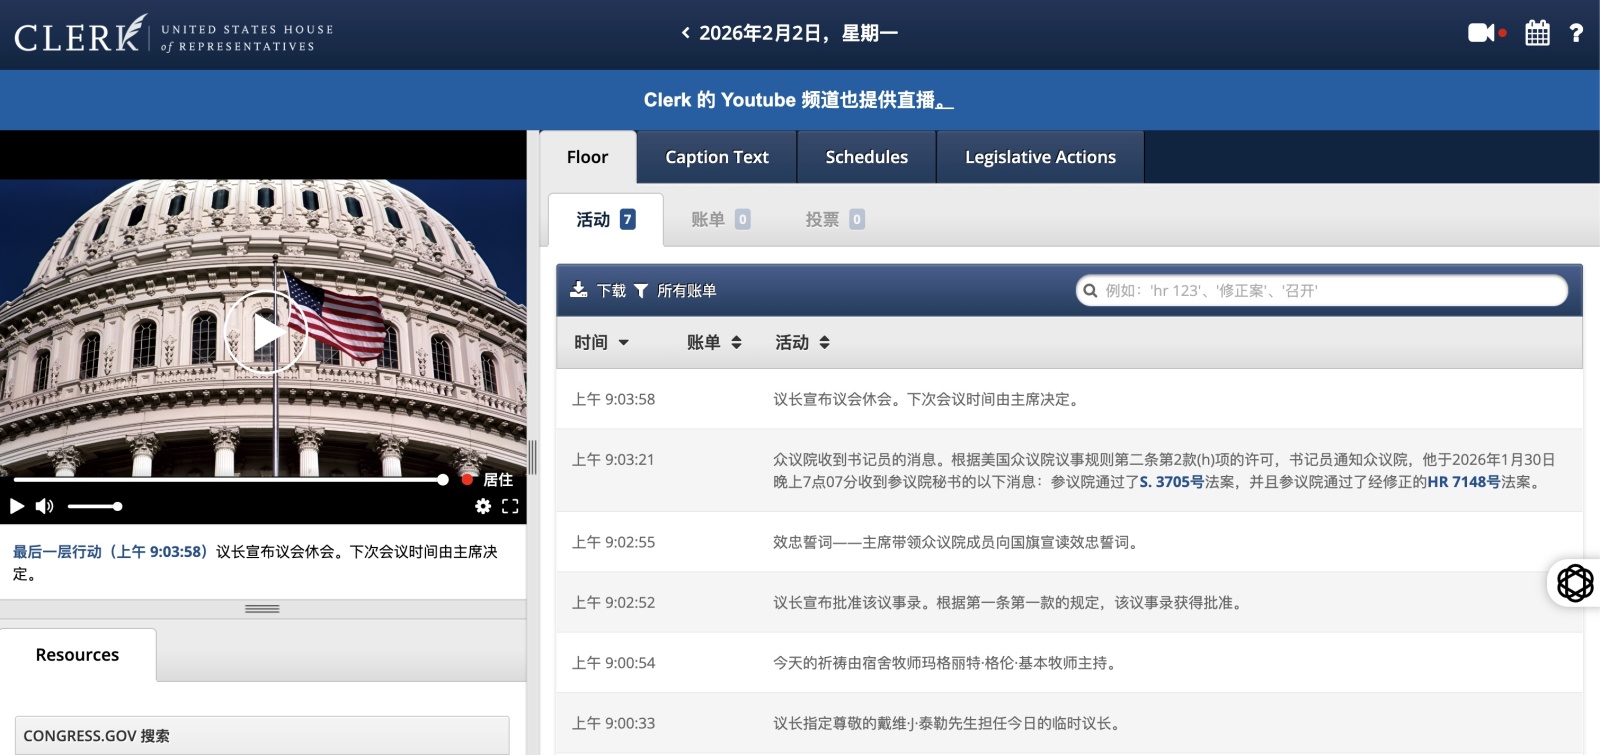This screenshot has width=1600, height=755.
Task: Click the vertical splitter between video and table
Action: click(533, 456)
